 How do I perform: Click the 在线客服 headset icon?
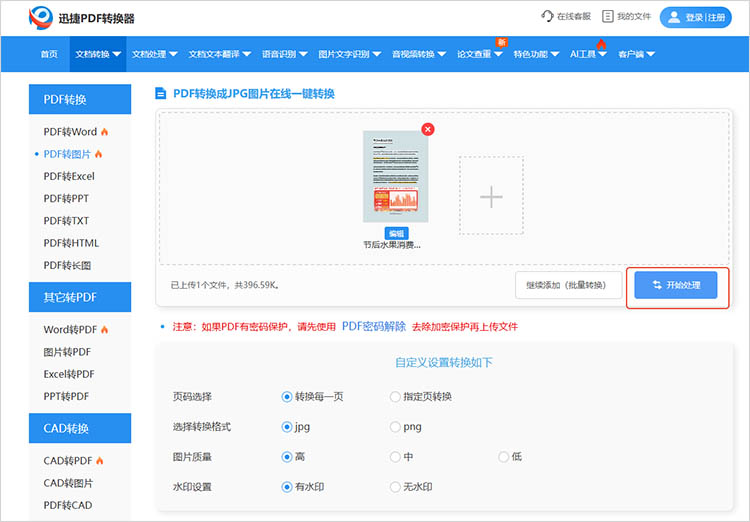tap(547, 17)
